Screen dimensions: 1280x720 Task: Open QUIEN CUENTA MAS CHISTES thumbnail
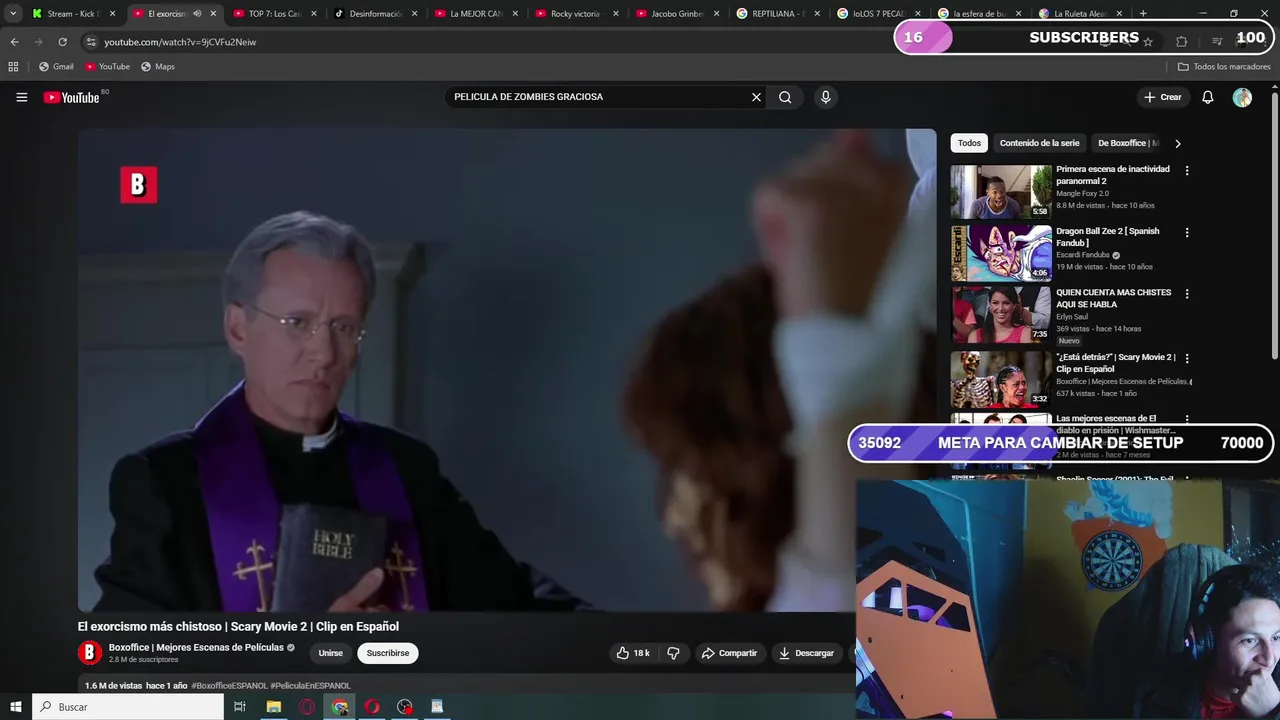click(1001, 315)
